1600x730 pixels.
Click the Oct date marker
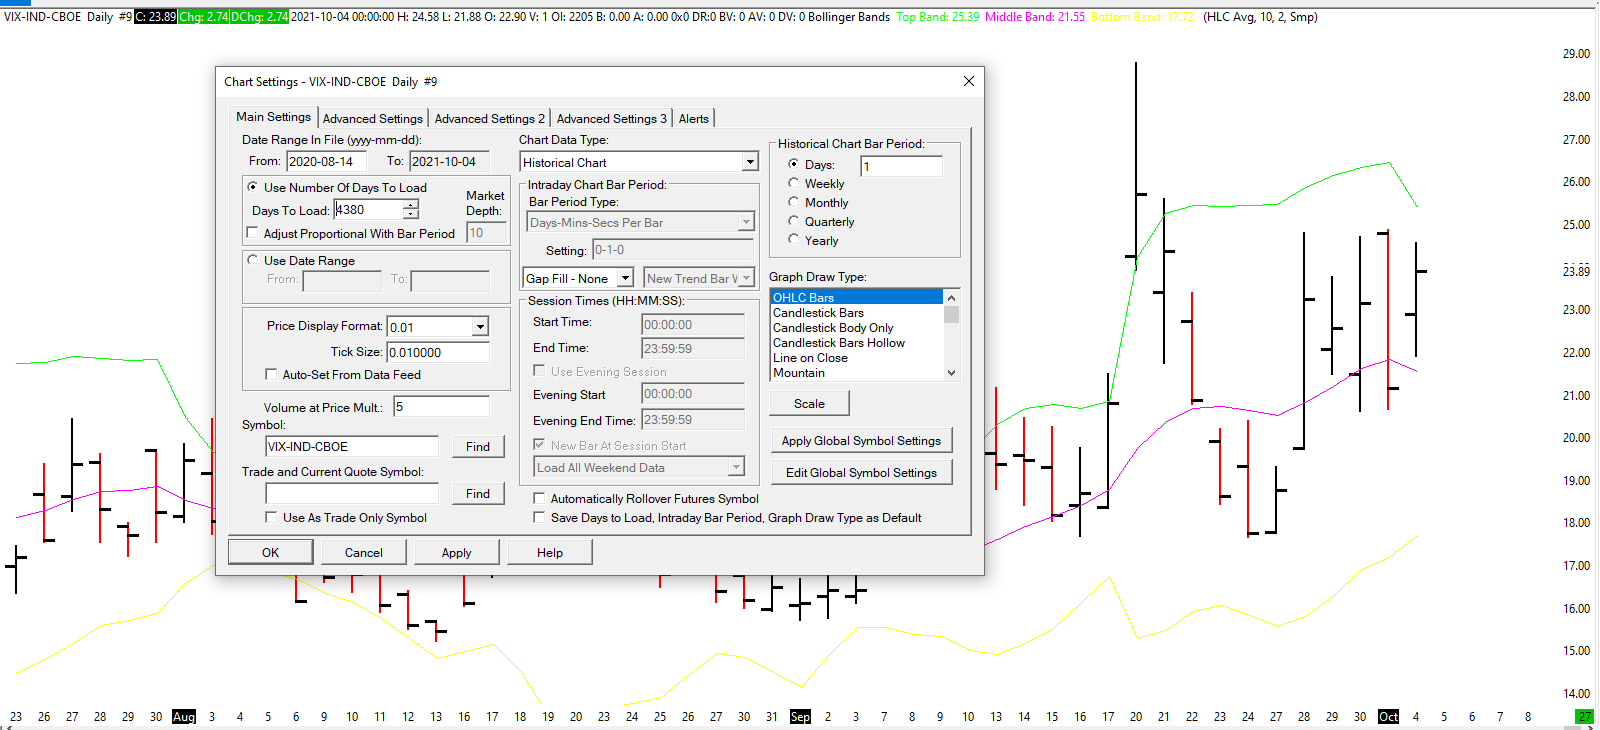click(x=1388, y=716)
